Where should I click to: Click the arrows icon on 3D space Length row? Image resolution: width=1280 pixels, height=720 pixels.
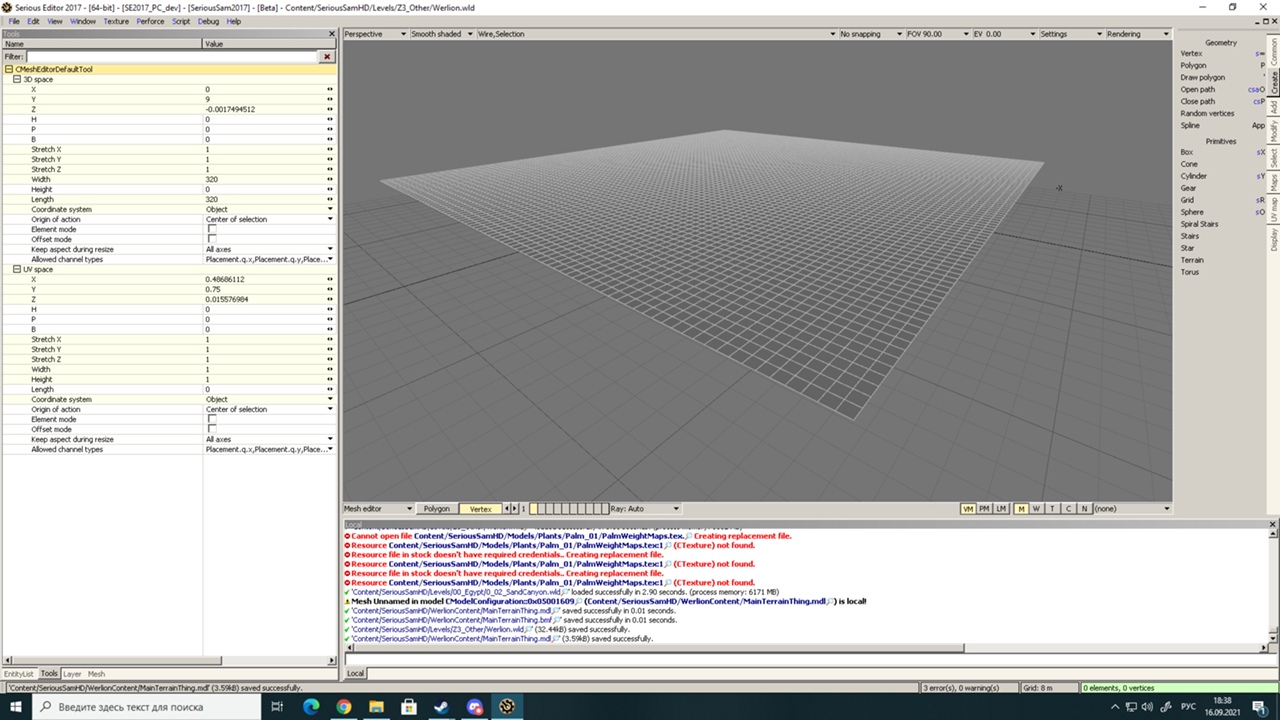tap(329, 199)
